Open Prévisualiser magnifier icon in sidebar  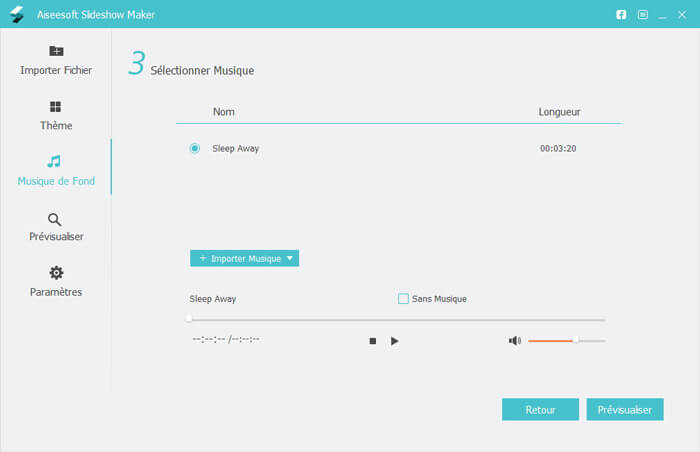tap(56, 219)
